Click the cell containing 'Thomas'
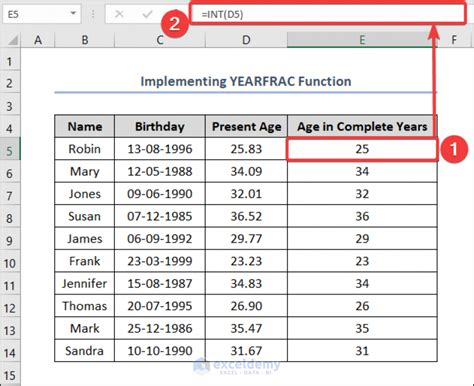The width and height of the screenshot is (474, 386). coord(85,306)
